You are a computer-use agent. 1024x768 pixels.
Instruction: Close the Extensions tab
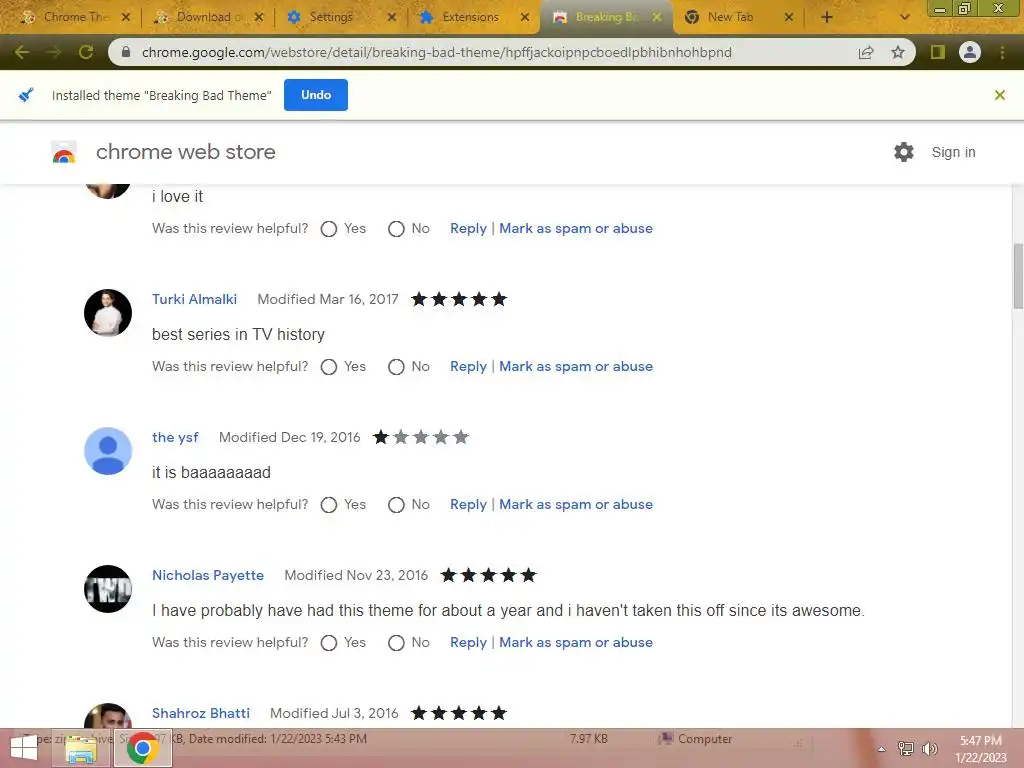tap(525, 17)
